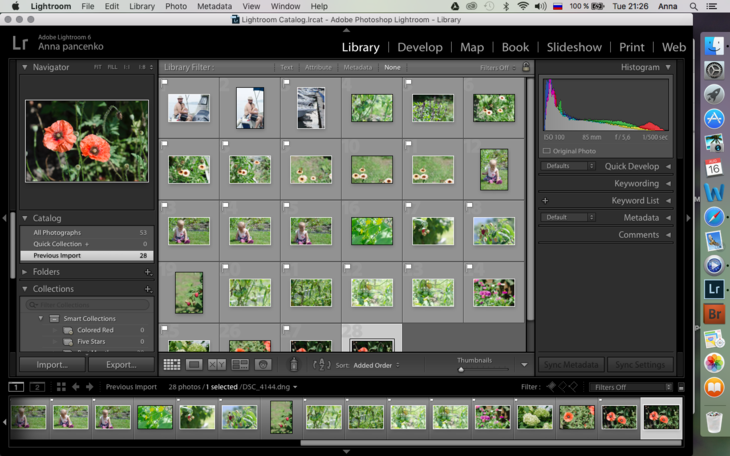The width and height of the screenshot is (730, 456).
Task: Select Attribute in Library Filter bar
Action: [318, 67]
